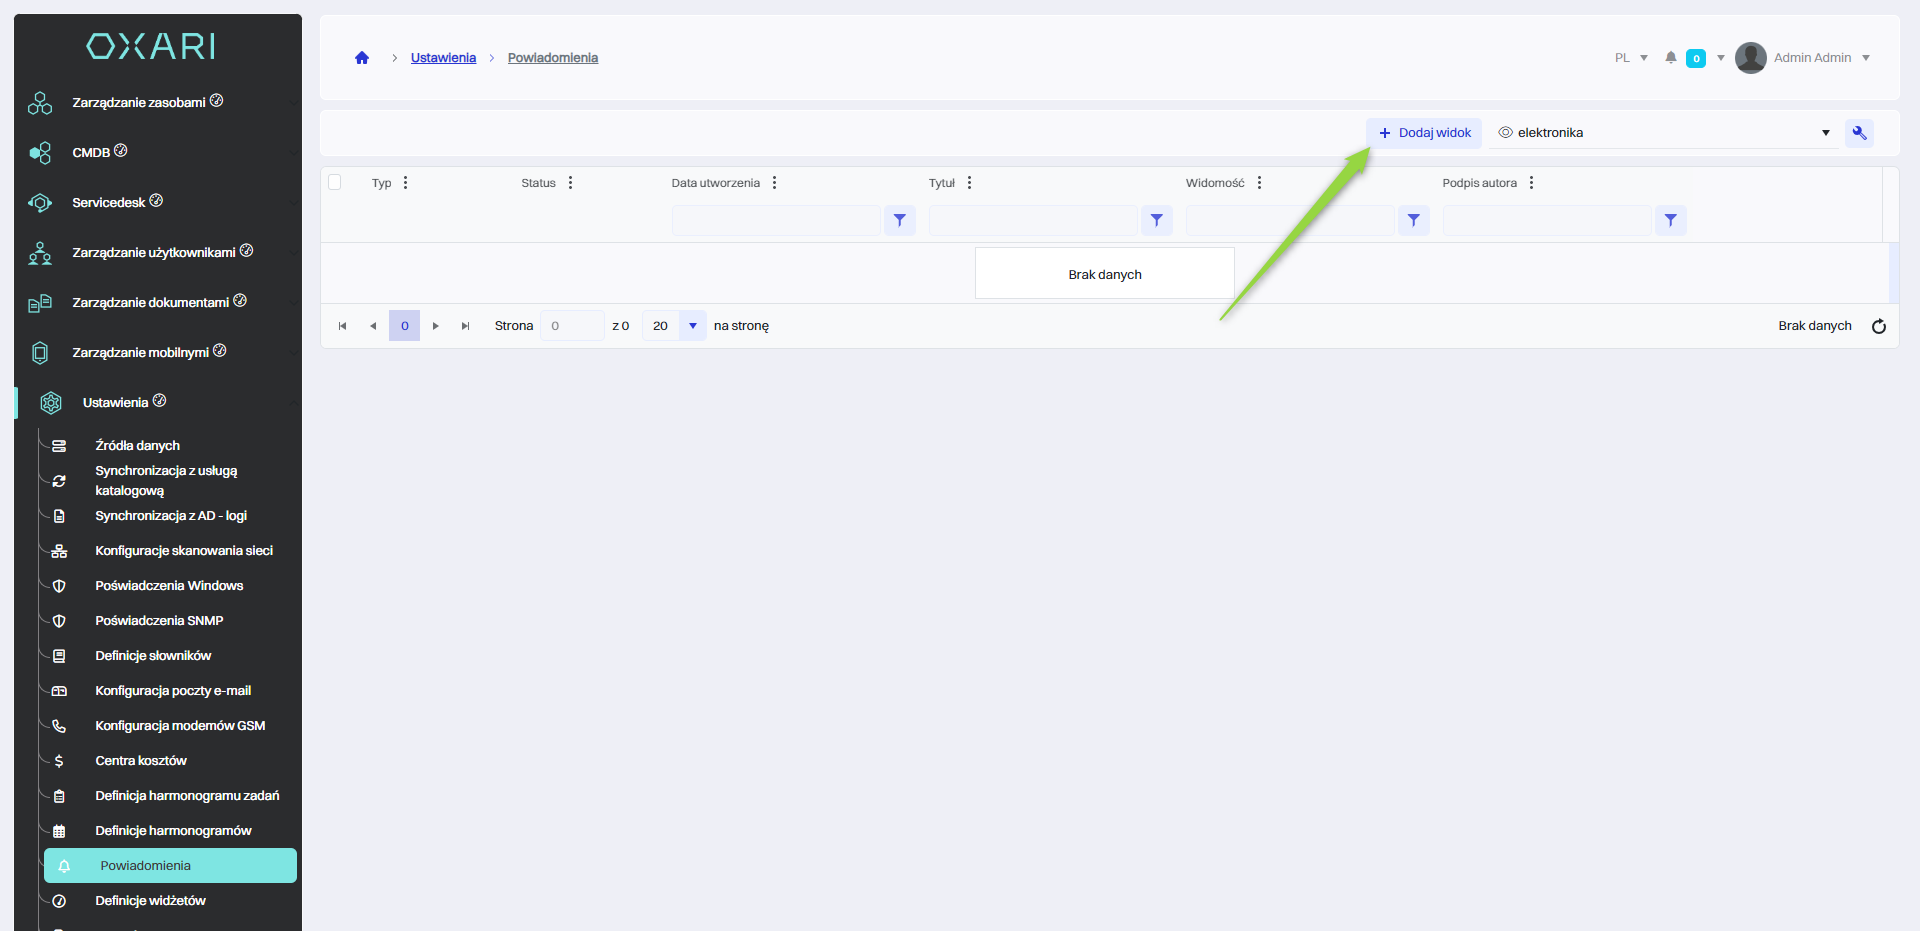Screen dimensions: 1920x931
Task: Click the filter icon for Data utworzenia
Action: click(x=899, y=220)
